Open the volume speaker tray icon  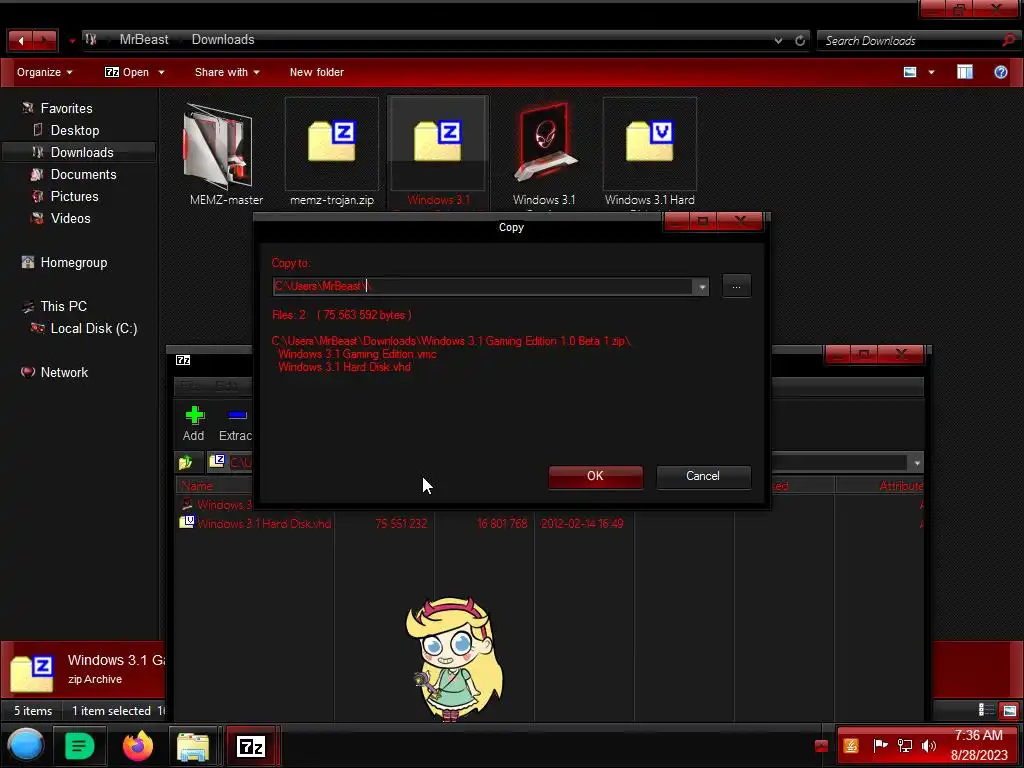point(928,746)
